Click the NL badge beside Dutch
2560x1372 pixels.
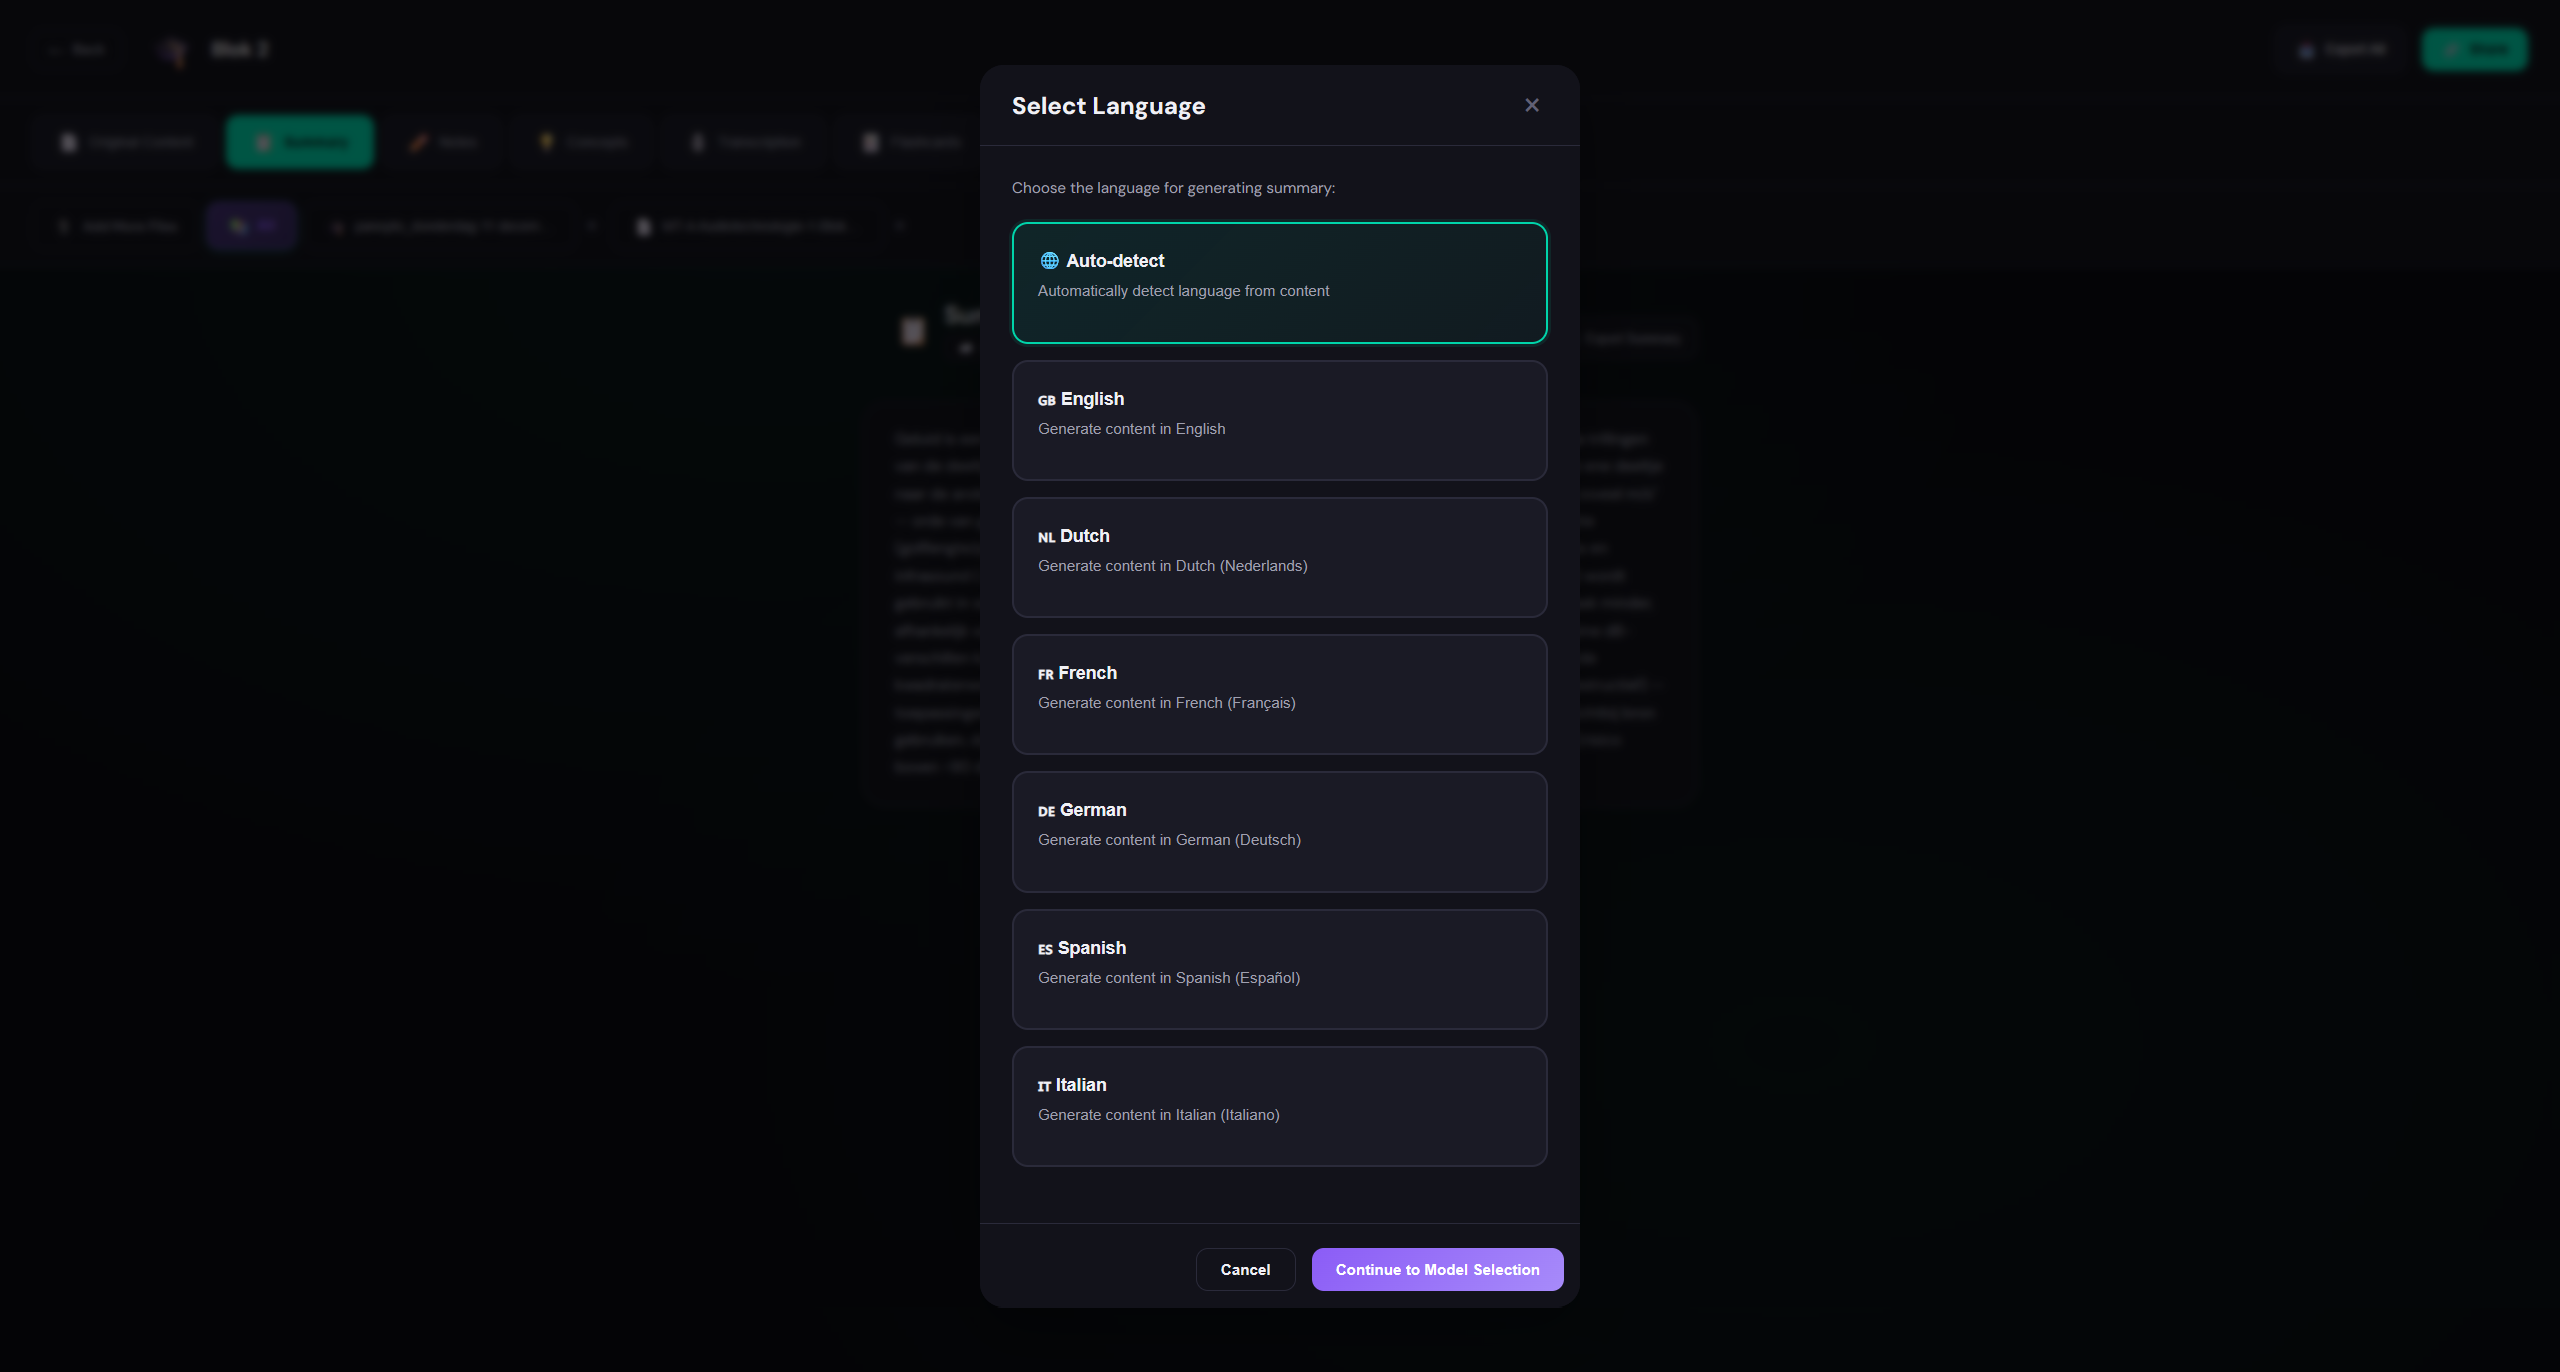pos(1046,536)
